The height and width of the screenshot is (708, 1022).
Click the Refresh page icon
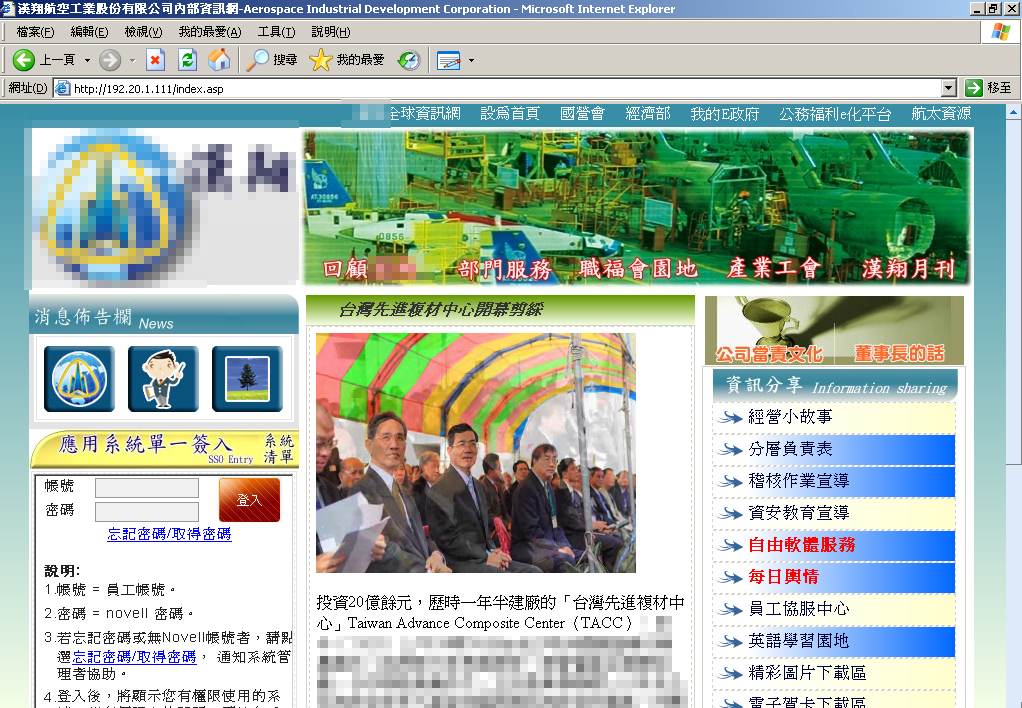tap(187, 60)
